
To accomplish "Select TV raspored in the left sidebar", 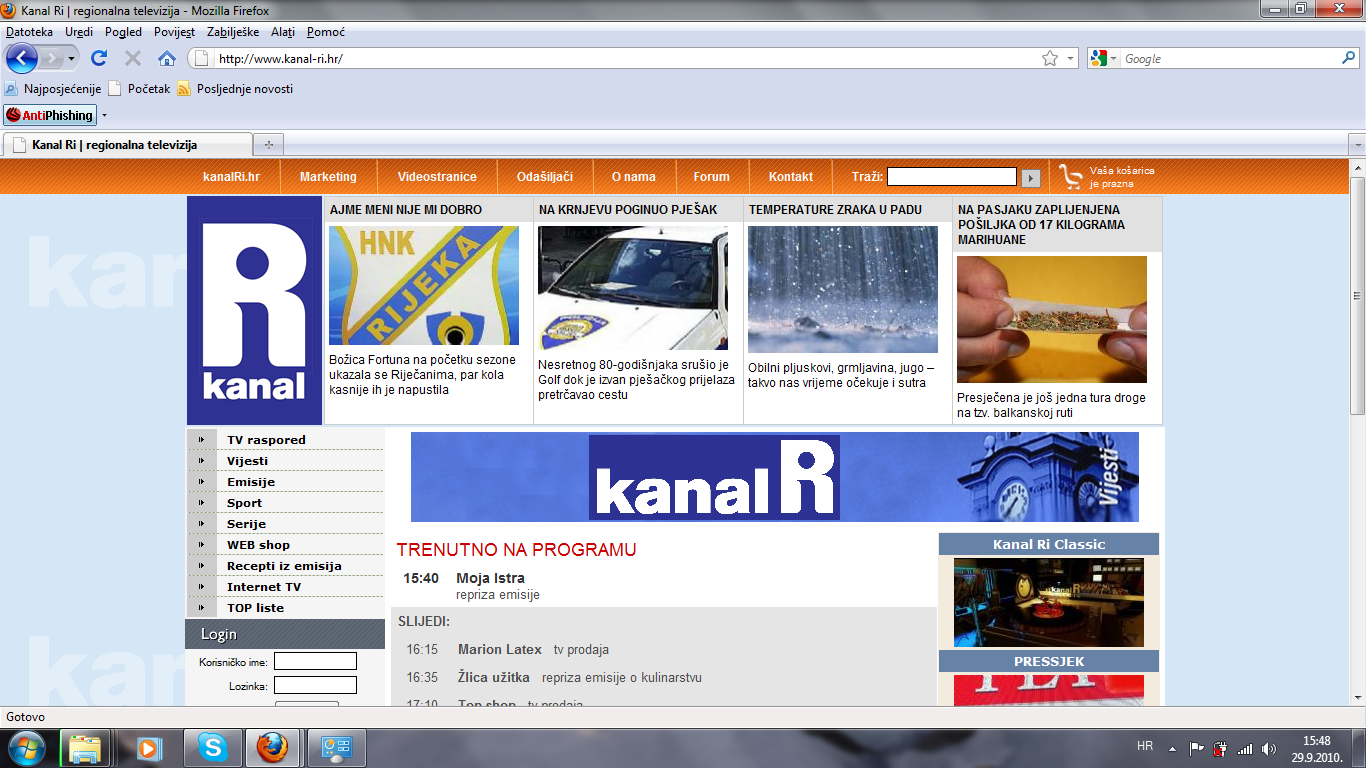I will point(266,440).
